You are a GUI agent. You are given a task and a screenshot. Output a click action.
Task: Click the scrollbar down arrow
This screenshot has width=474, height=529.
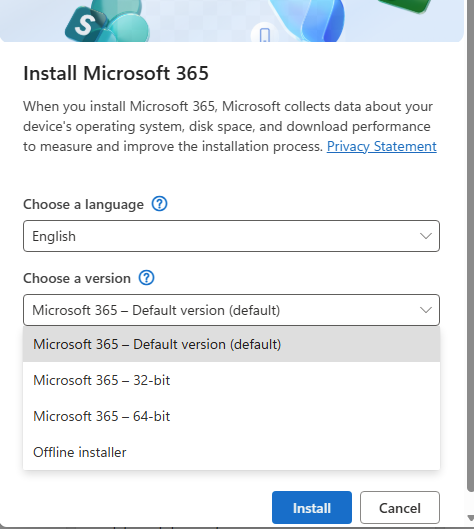click(470, 517)
